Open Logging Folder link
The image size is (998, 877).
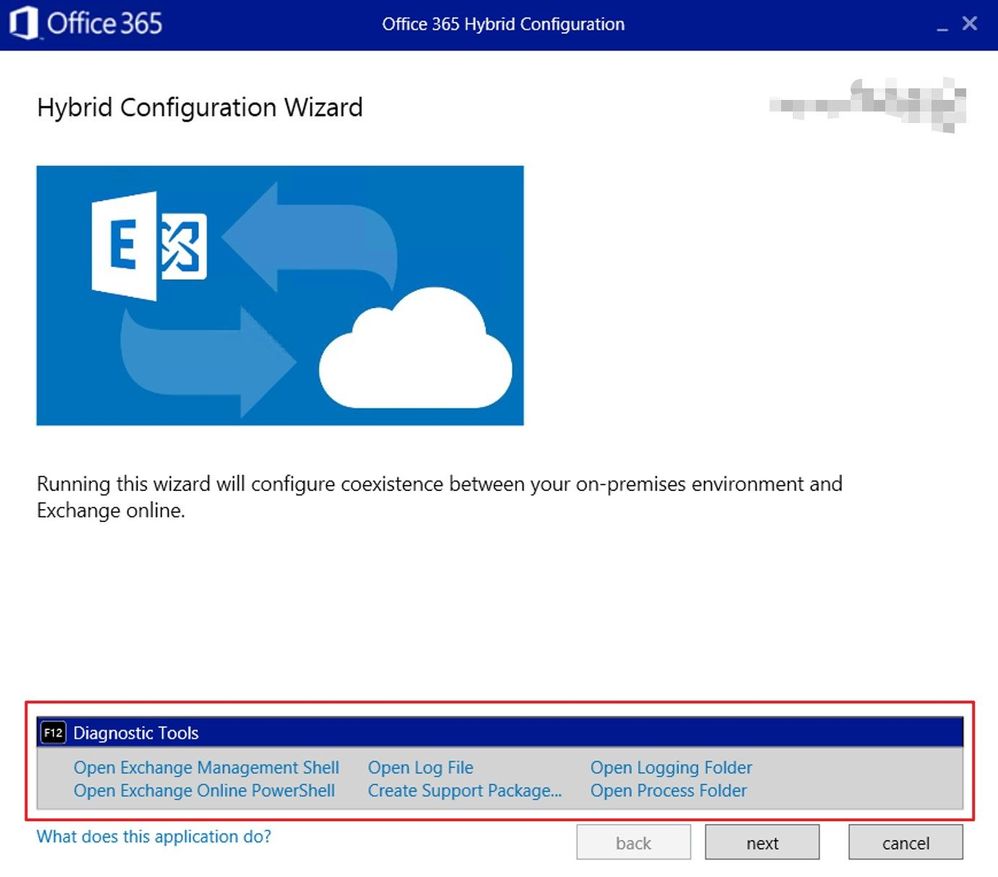point(671,768)
